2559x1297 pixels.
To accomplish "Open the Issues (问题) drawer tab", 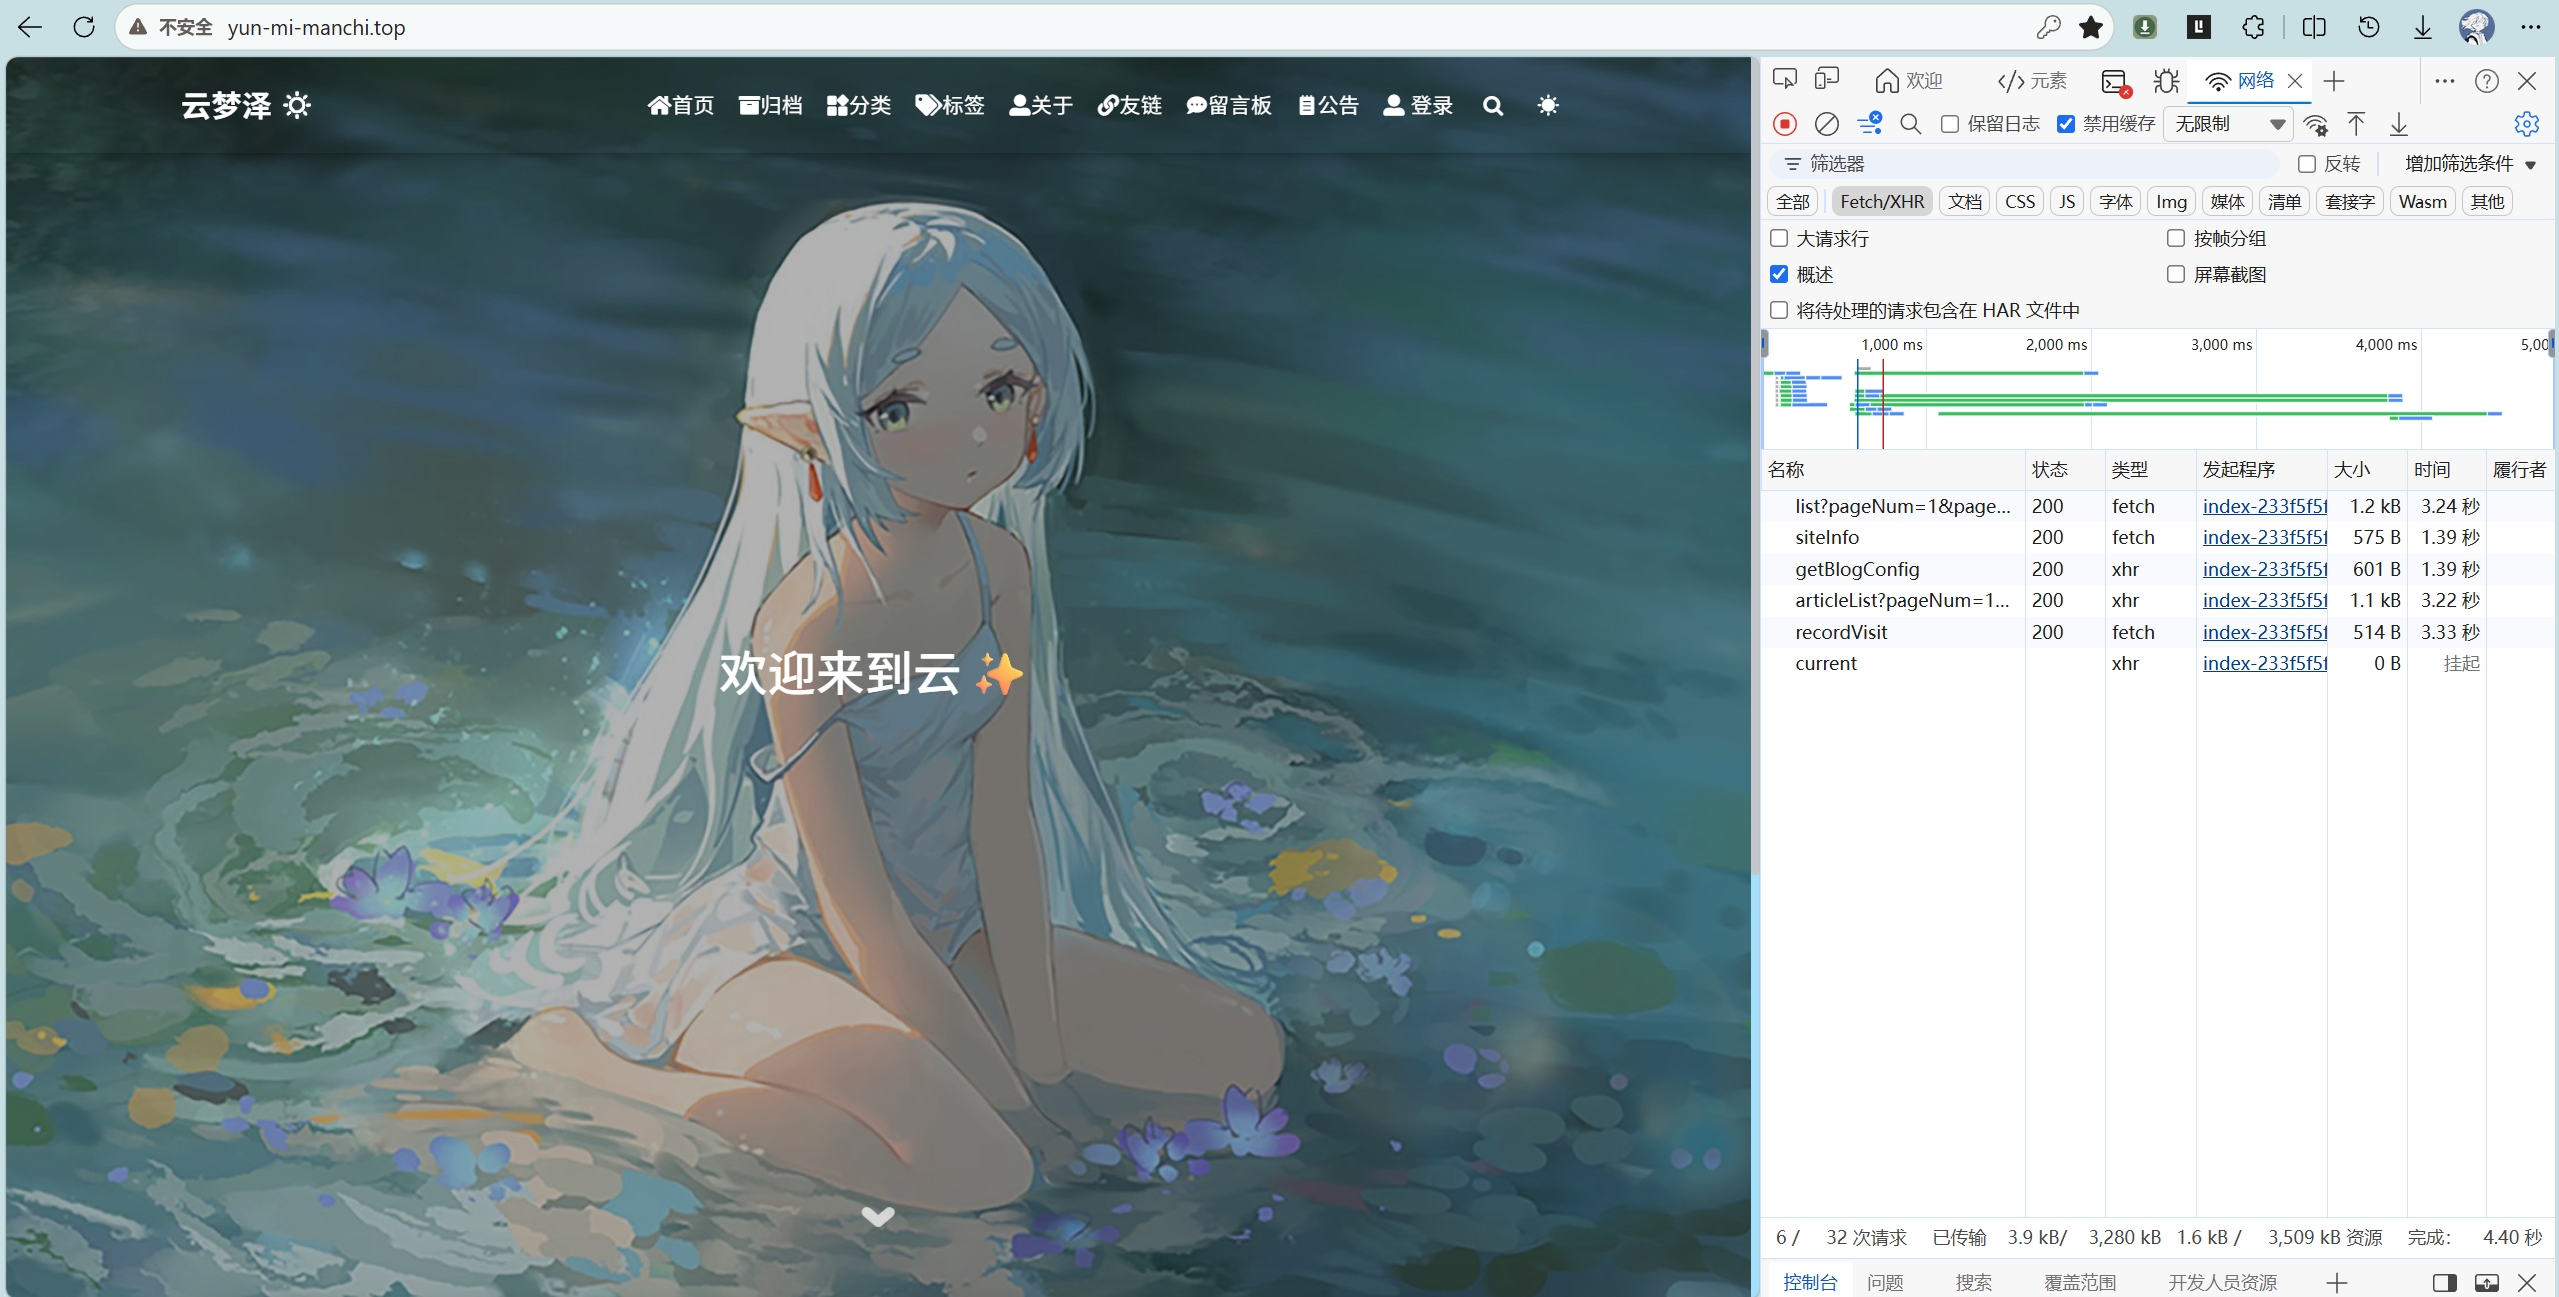I will pyautogui.click(x=1885, y=1282).
